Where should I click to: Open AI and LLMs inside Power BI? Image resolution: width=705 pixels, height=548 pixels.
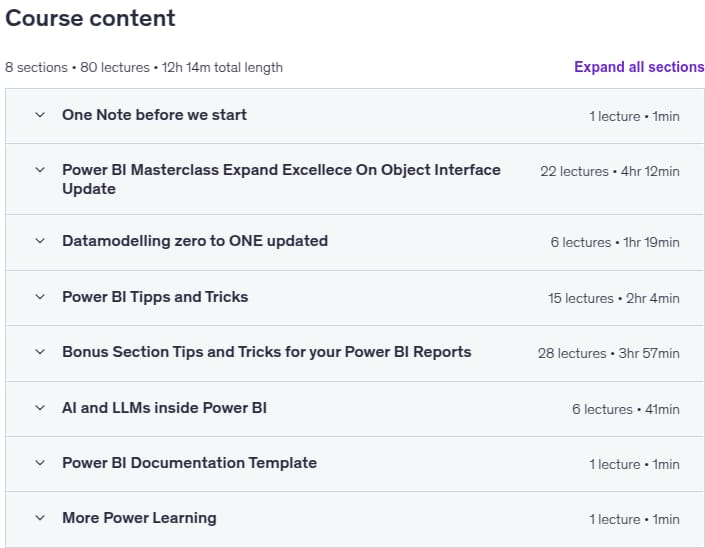click(164, 408)
